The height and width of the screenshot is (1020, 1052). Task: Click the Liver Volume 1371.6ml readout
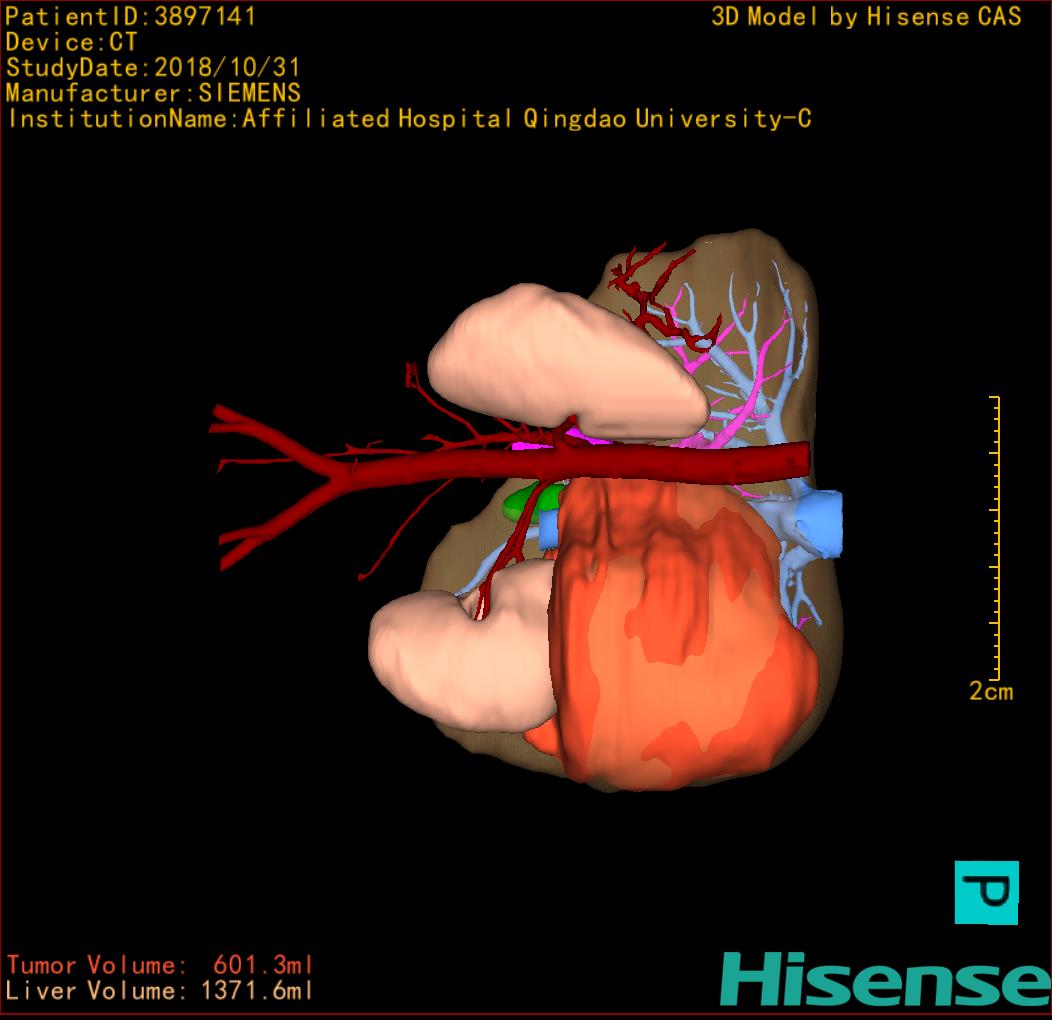point(160,991)
